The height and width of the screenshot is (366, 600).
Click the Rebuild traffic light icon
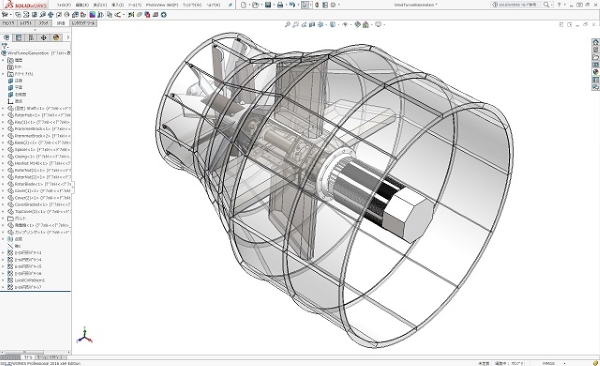point(317,5)
